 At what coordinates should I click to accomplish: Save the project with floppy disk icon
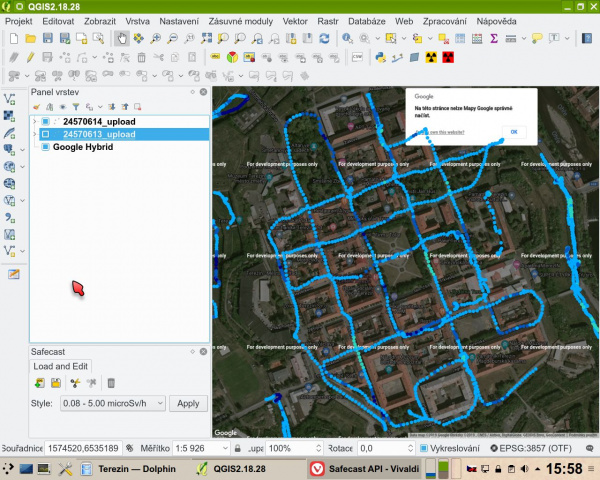47,38
